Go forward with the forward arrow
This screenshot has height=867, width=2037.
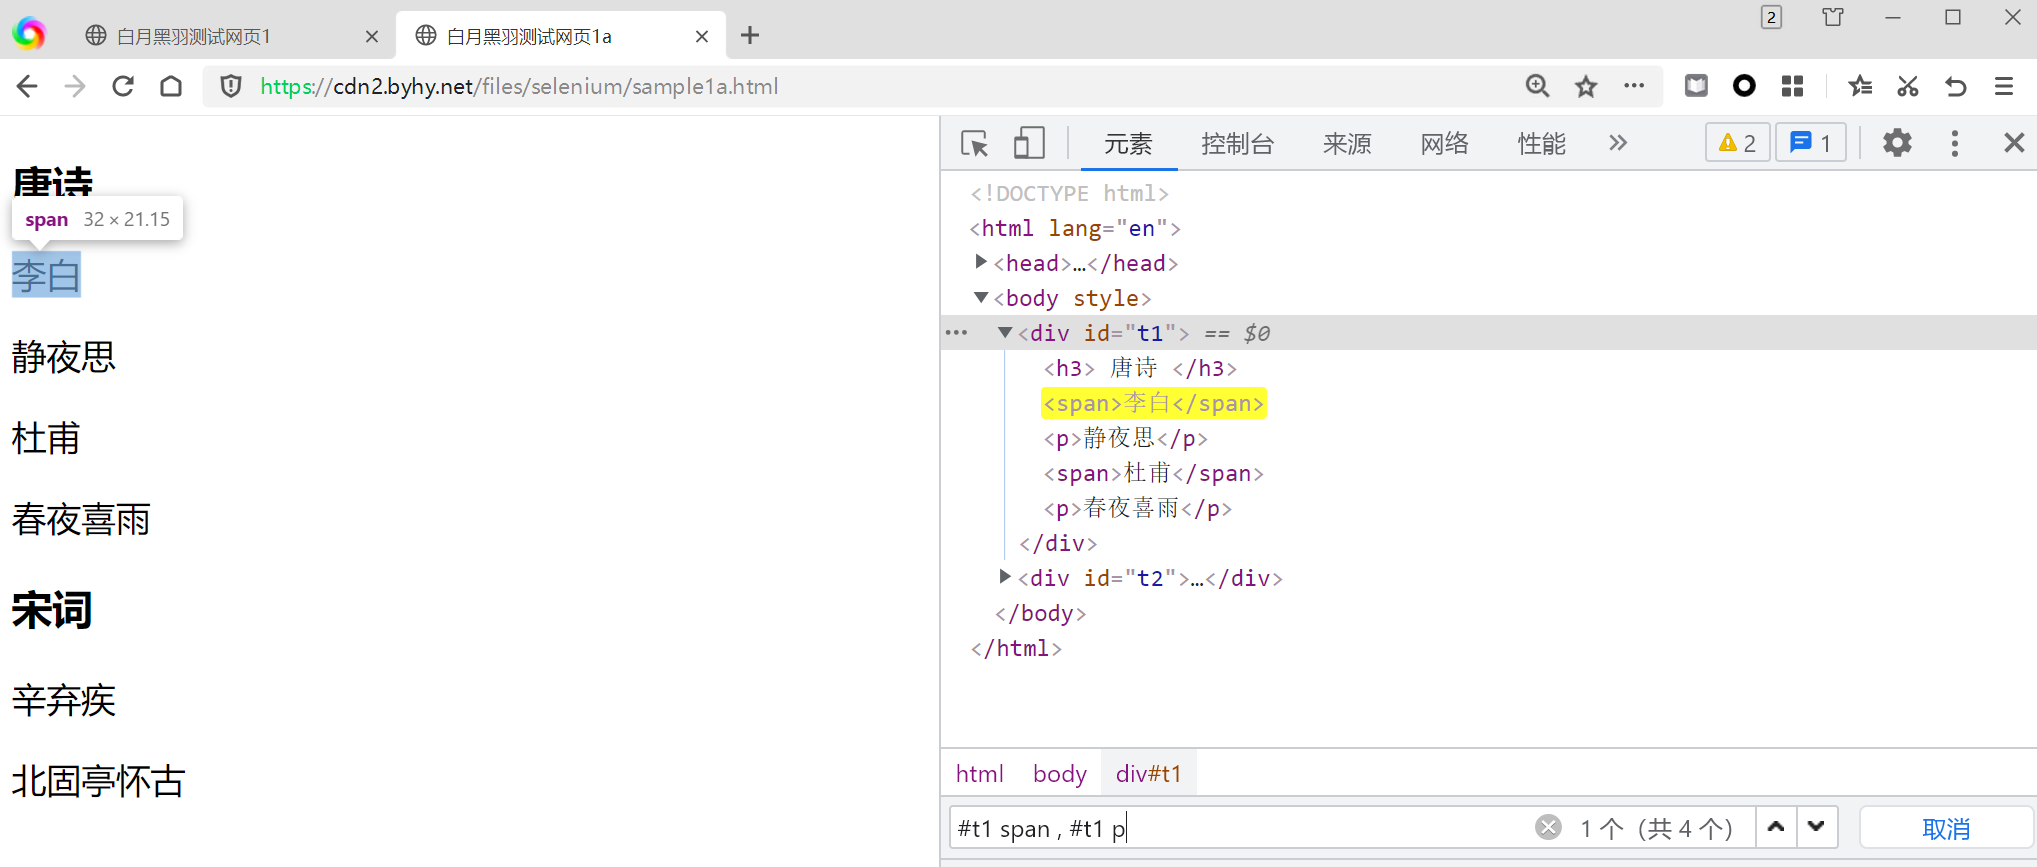(x=75, y=87)
